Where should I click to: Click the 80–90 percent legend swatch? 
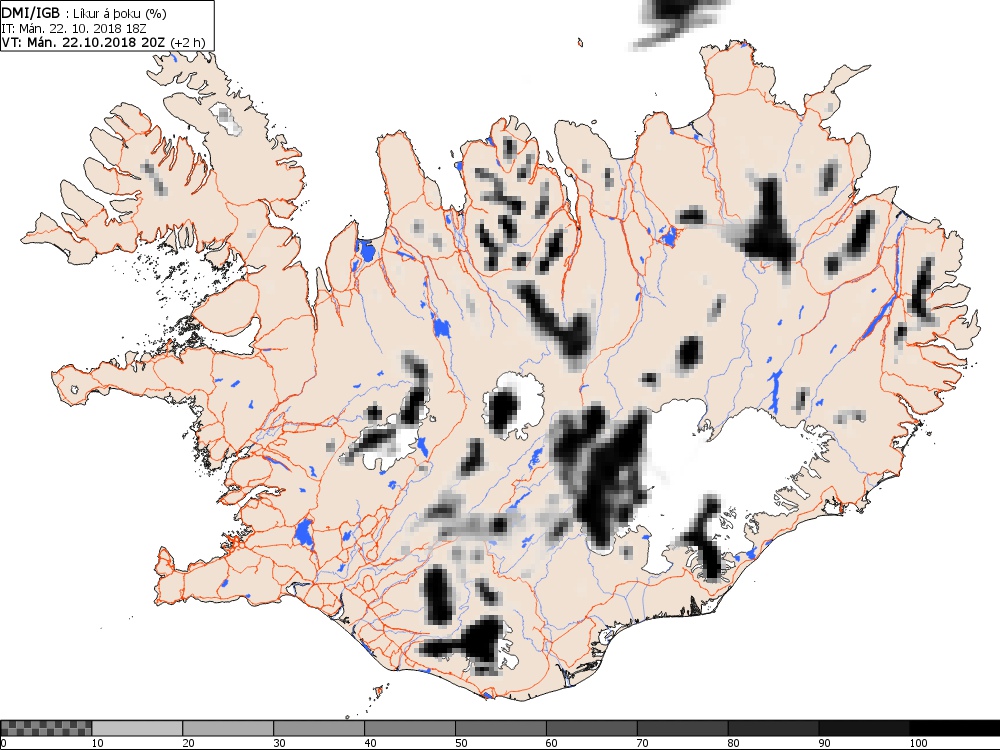pos(773,728)
